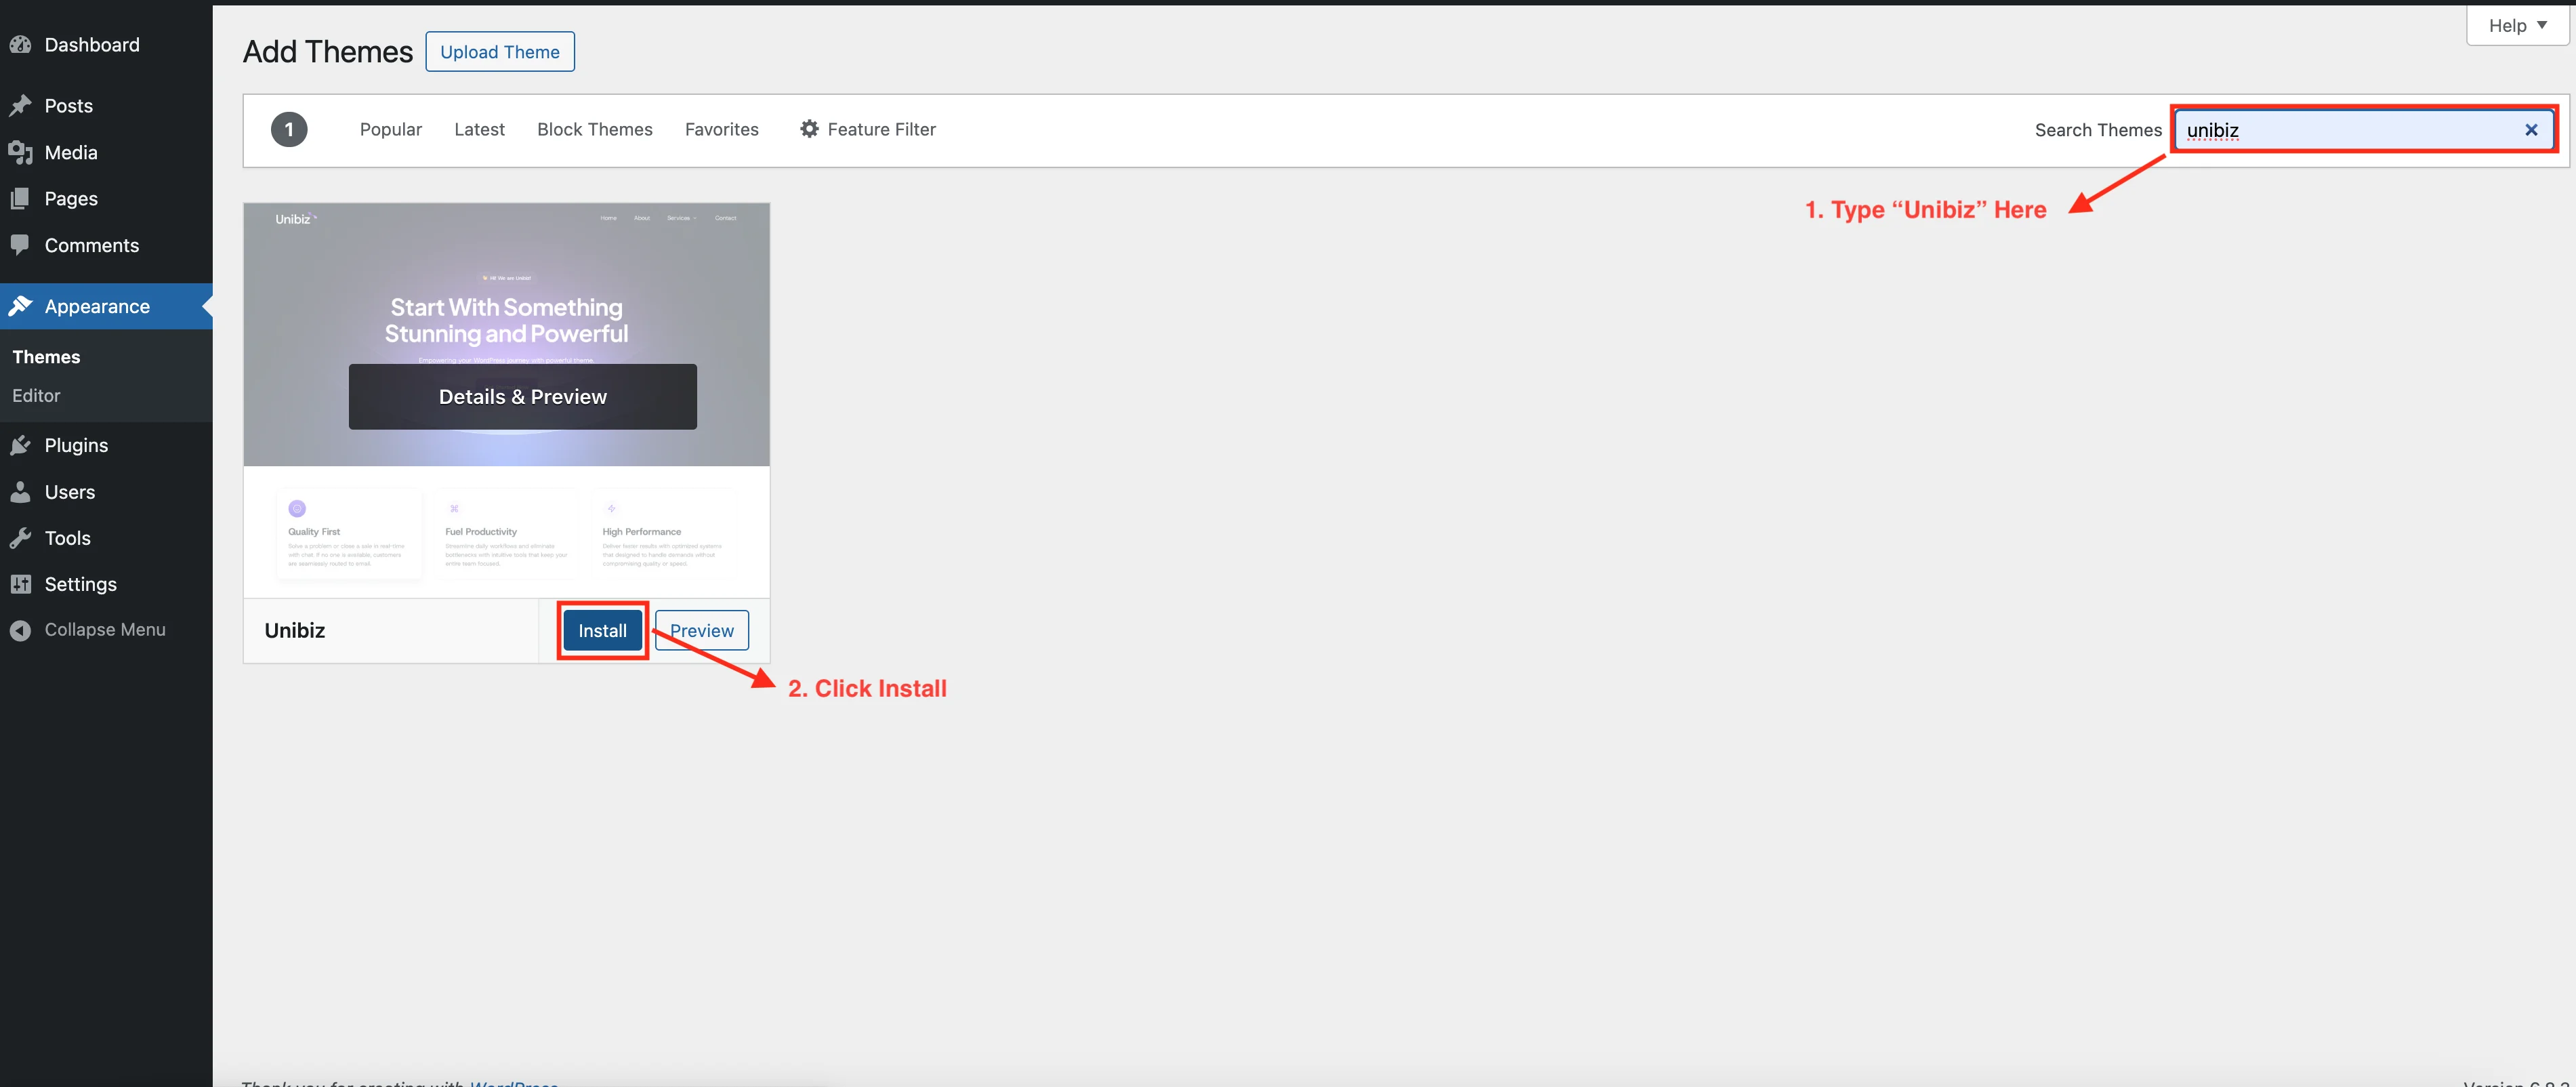Open the Appearance menu section
Screen dimensions: 2576x1087
tap(97, 307)
